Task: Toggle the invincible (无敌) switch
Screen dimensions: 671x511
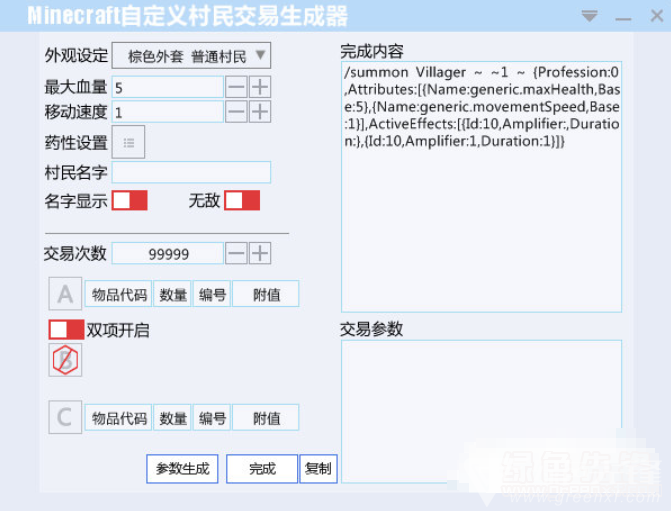Action: (x=242, y=200)
